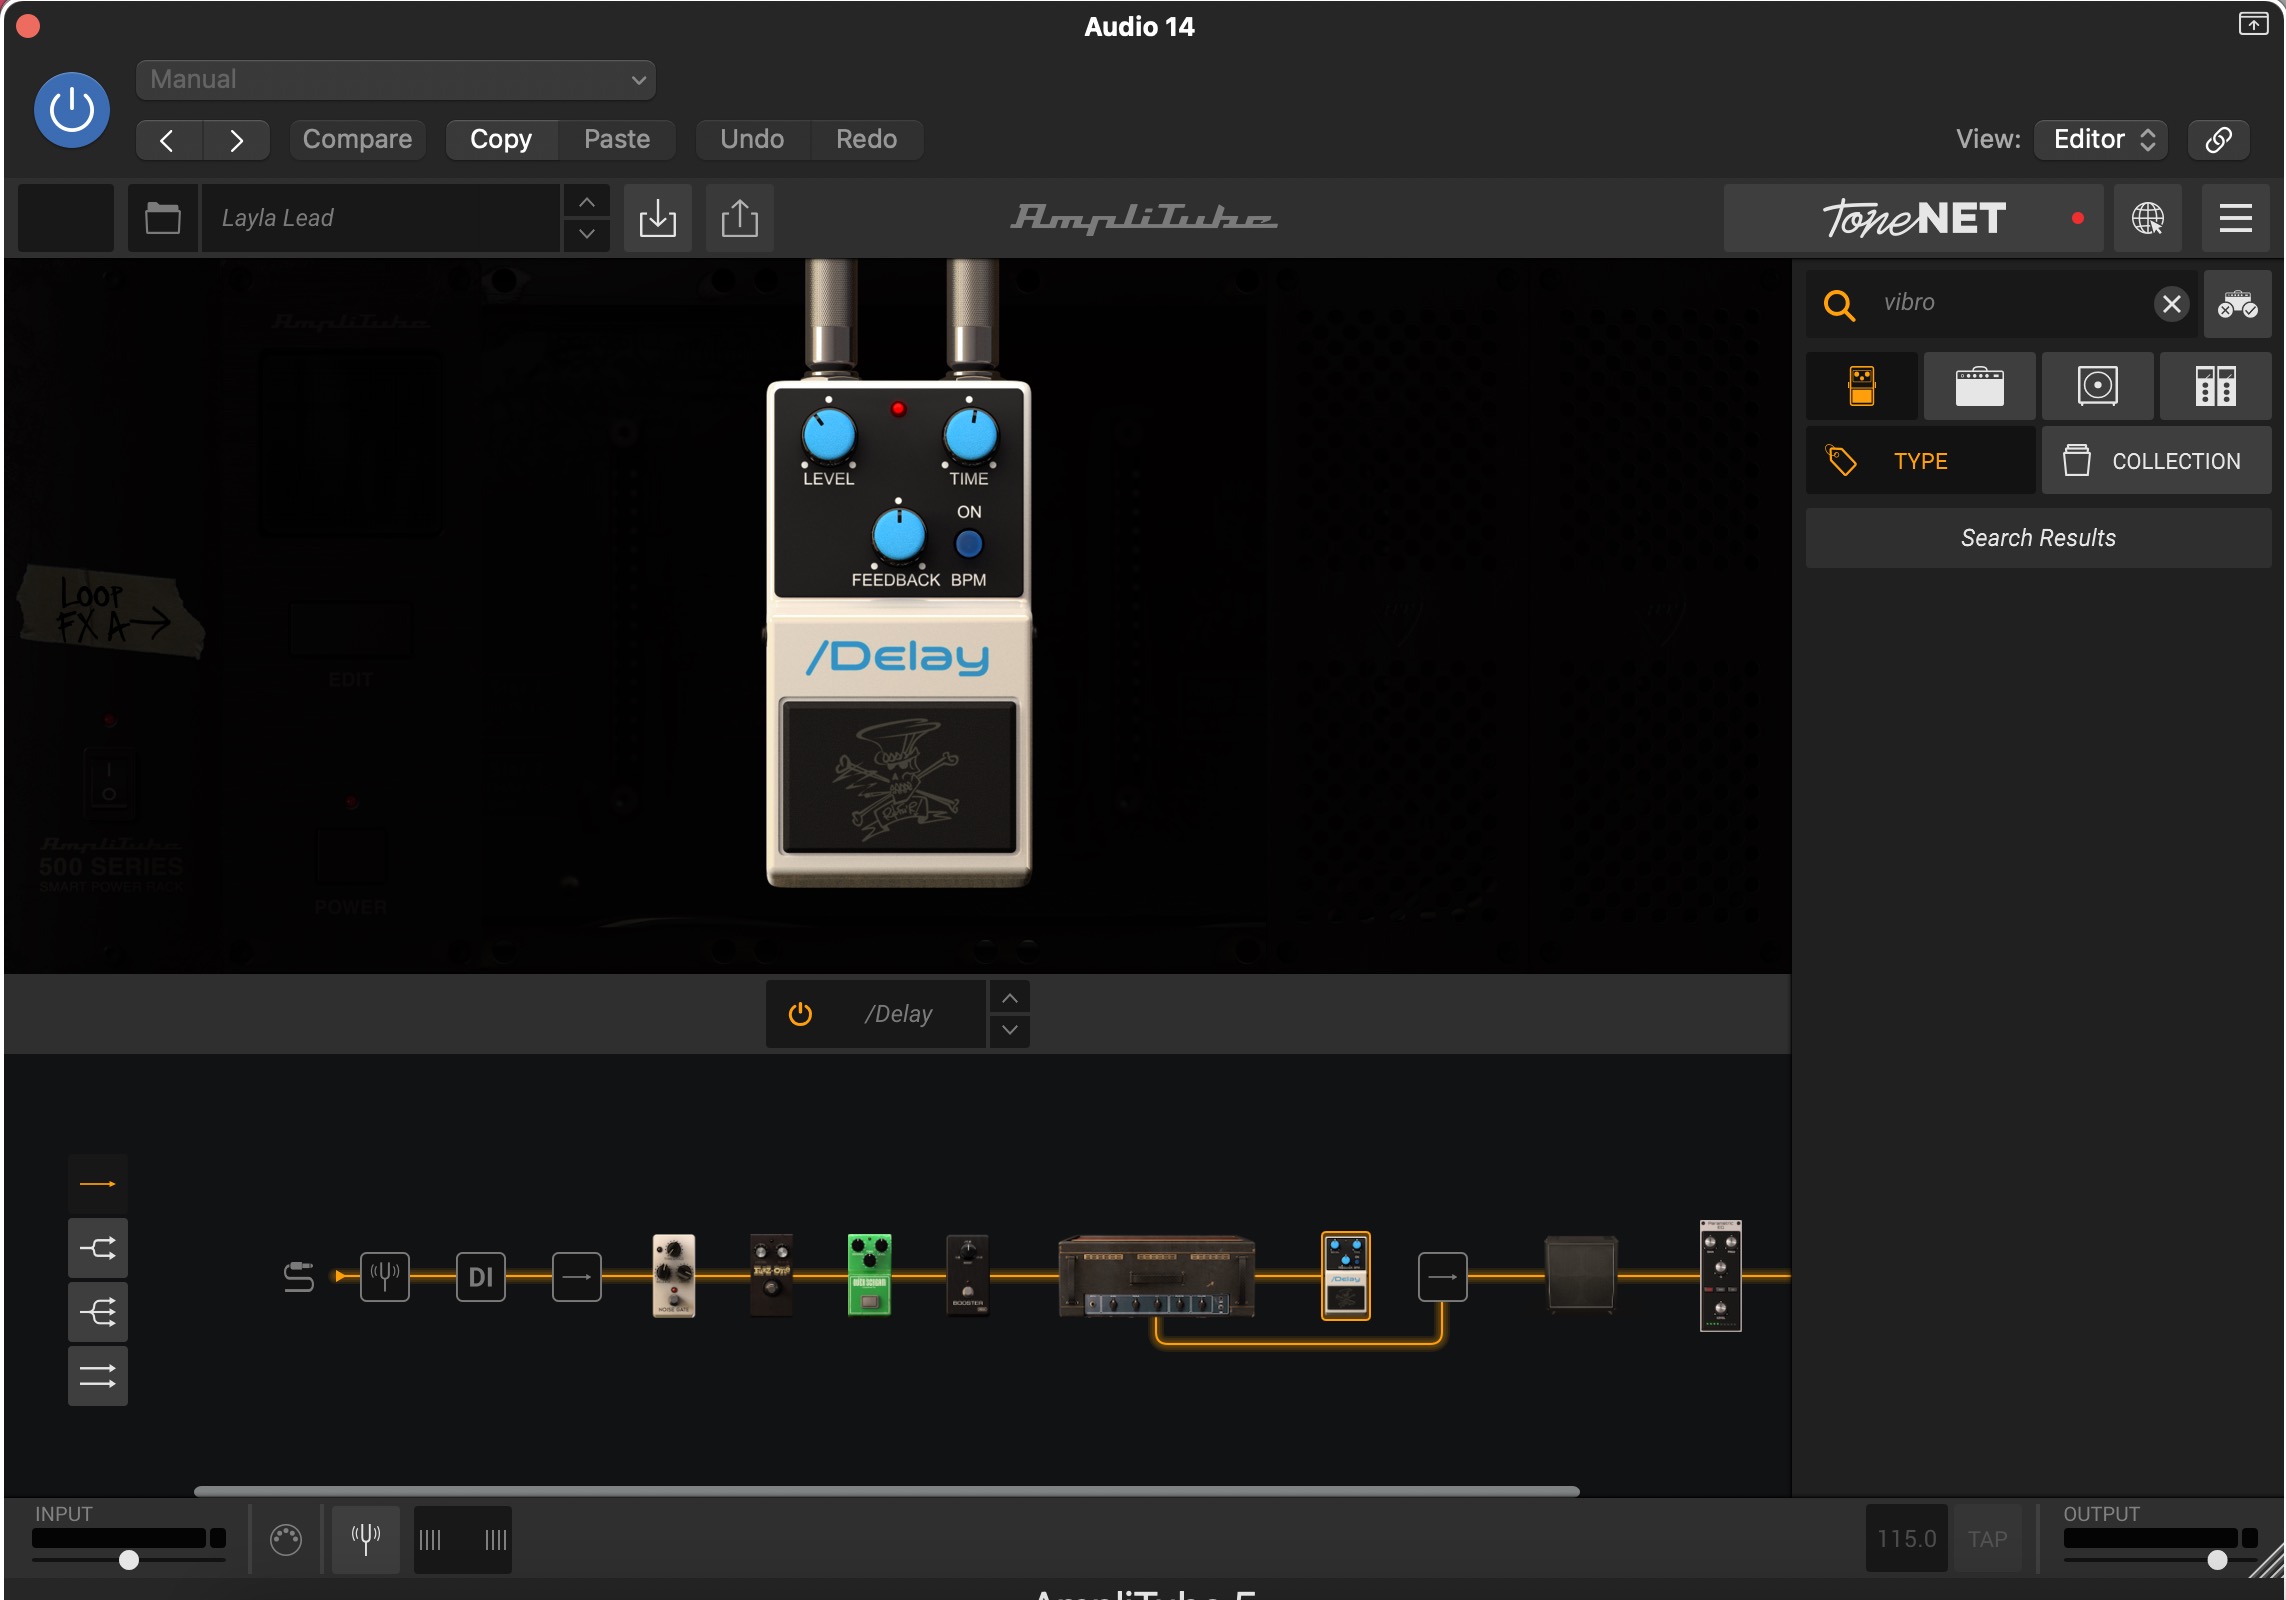Image resolution: width=2286 pixels, height=1600 pixels.
Task: Click the export share icon
Action: (x=740, y=218)
